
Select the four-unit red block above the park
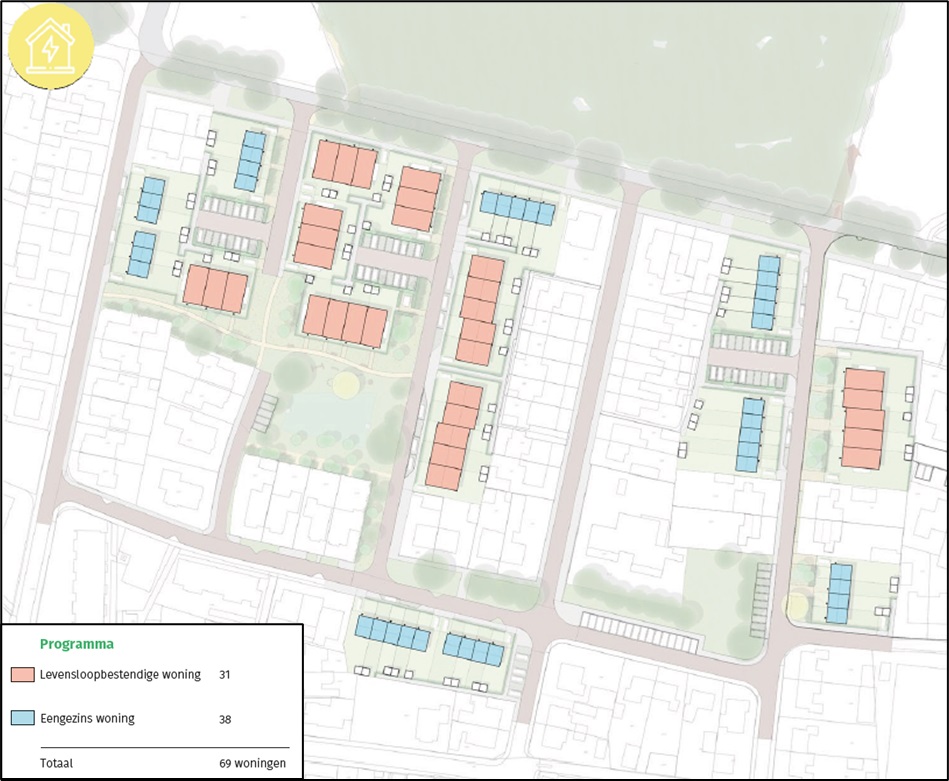tap(346, 321)
